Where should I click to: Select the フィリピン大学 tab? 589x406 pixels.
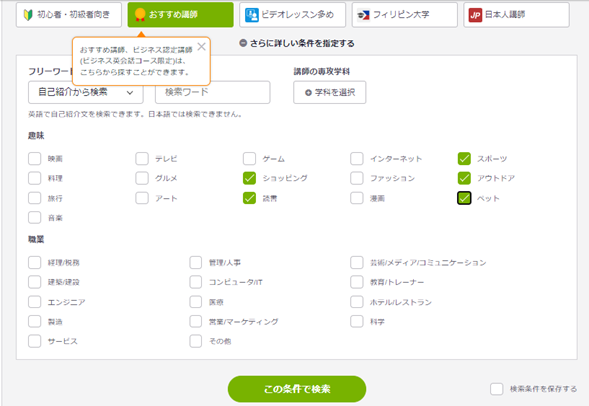(x=405, y=15)
